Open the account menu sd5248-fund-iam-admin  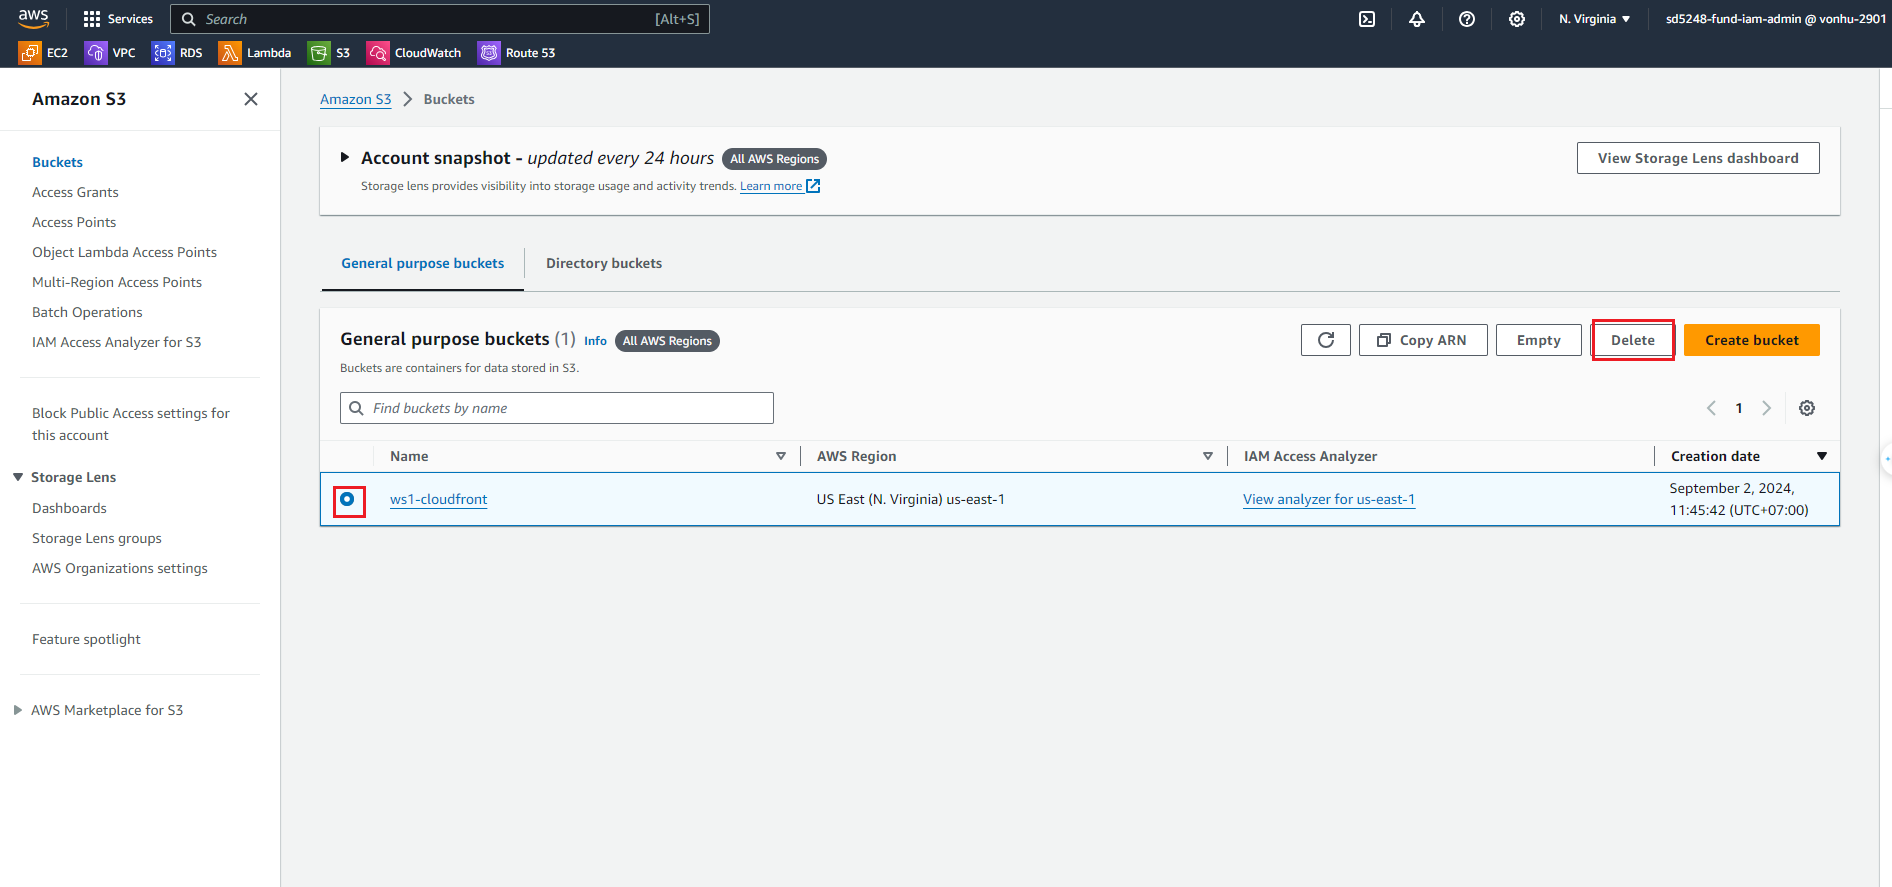coord(1776,19)
